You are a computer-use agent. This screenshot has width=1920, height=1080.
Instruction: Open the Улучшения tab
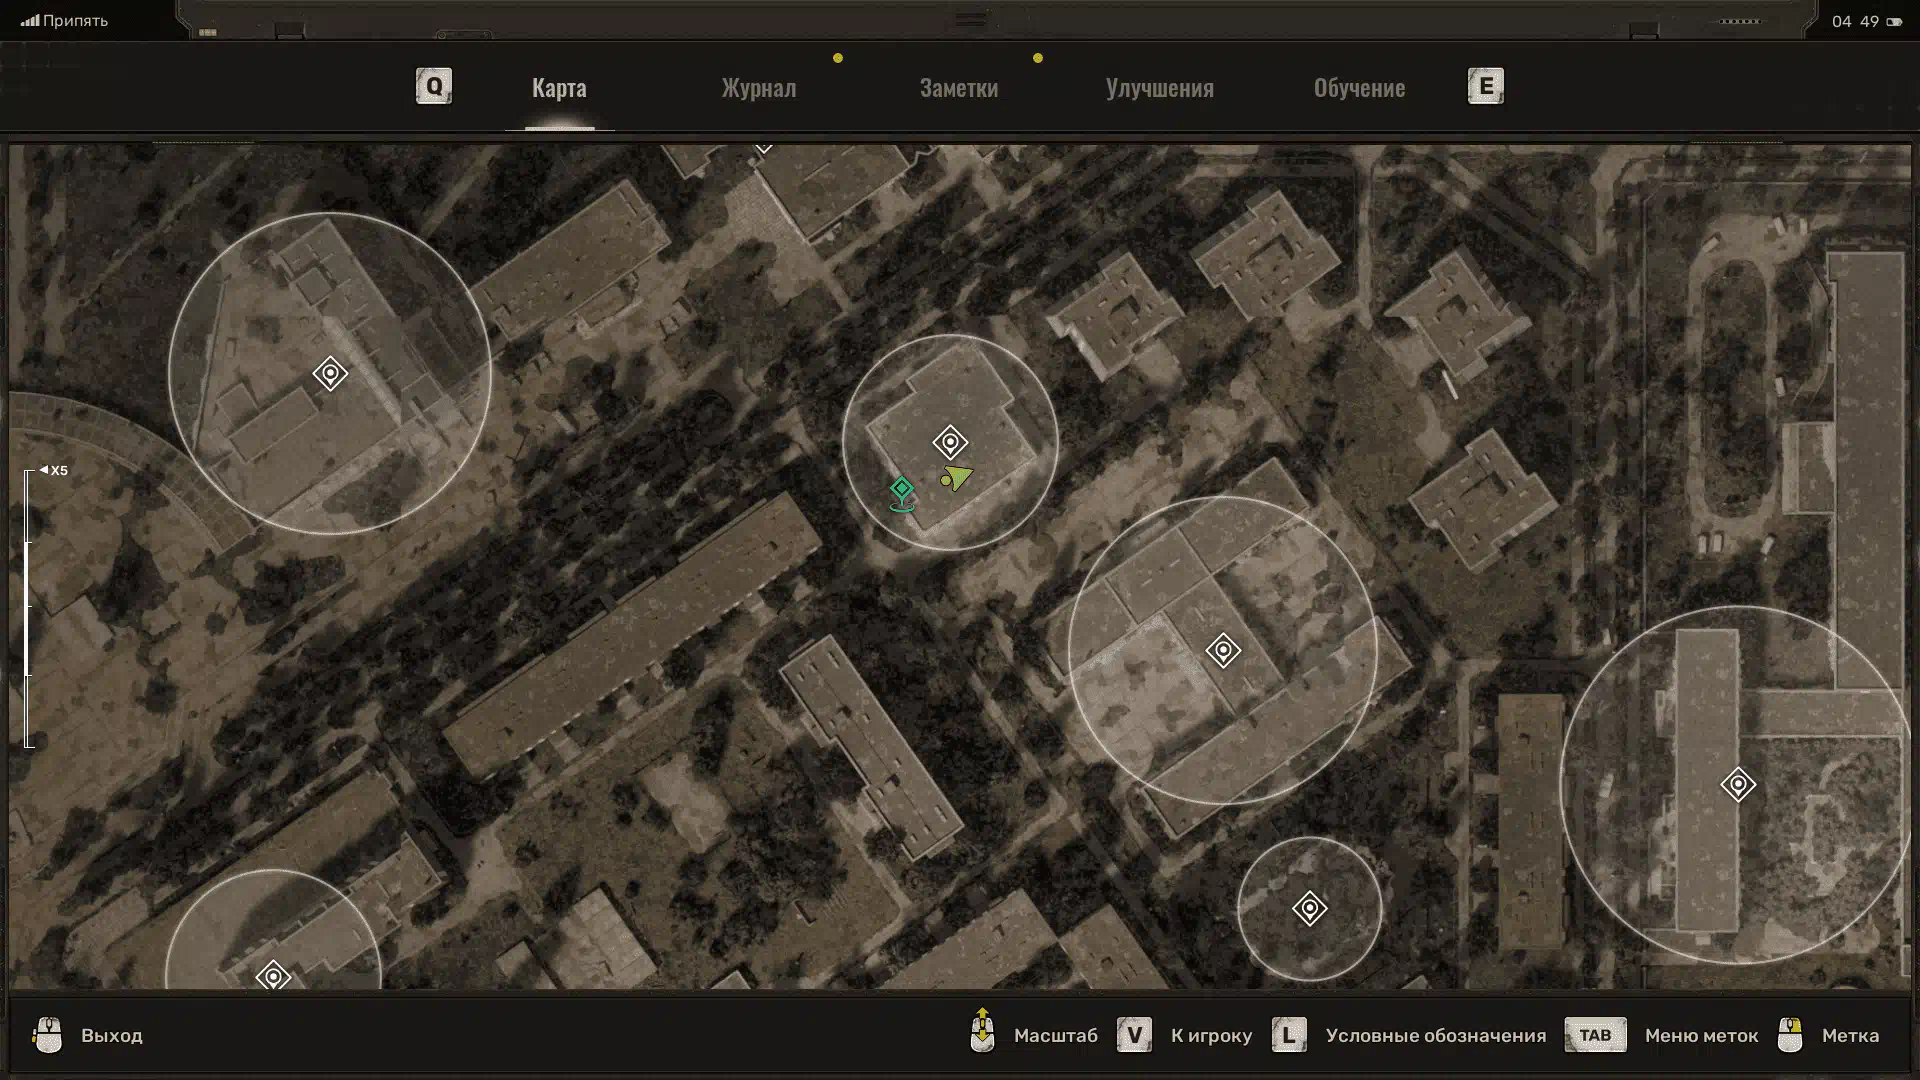click(x=1159, y=88)
